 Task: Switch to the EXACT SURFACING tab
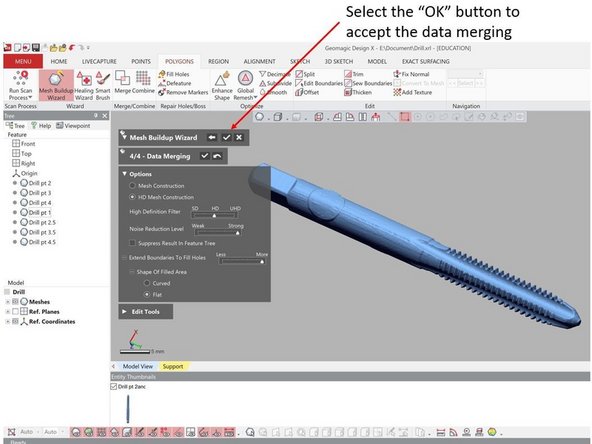pos(426,61)
